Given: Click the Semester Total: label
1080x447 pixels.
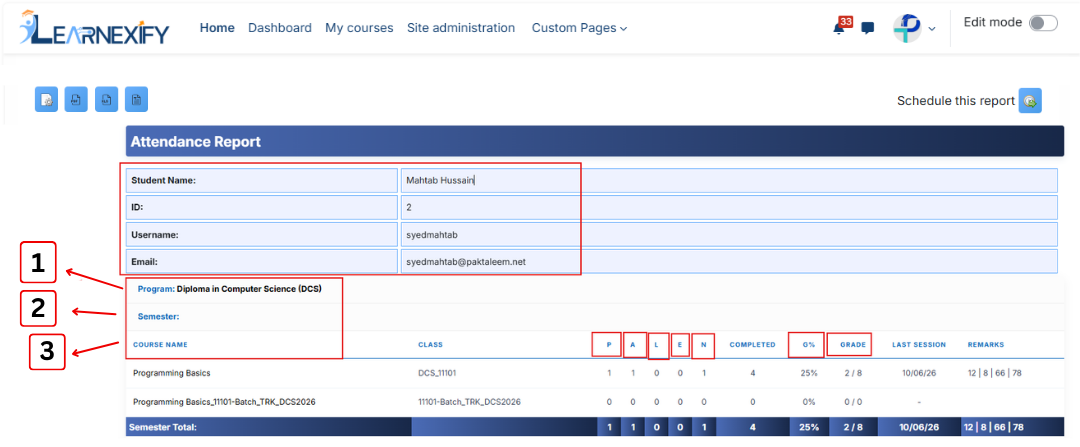Looking at the screenshot, I should coord(163,427).
